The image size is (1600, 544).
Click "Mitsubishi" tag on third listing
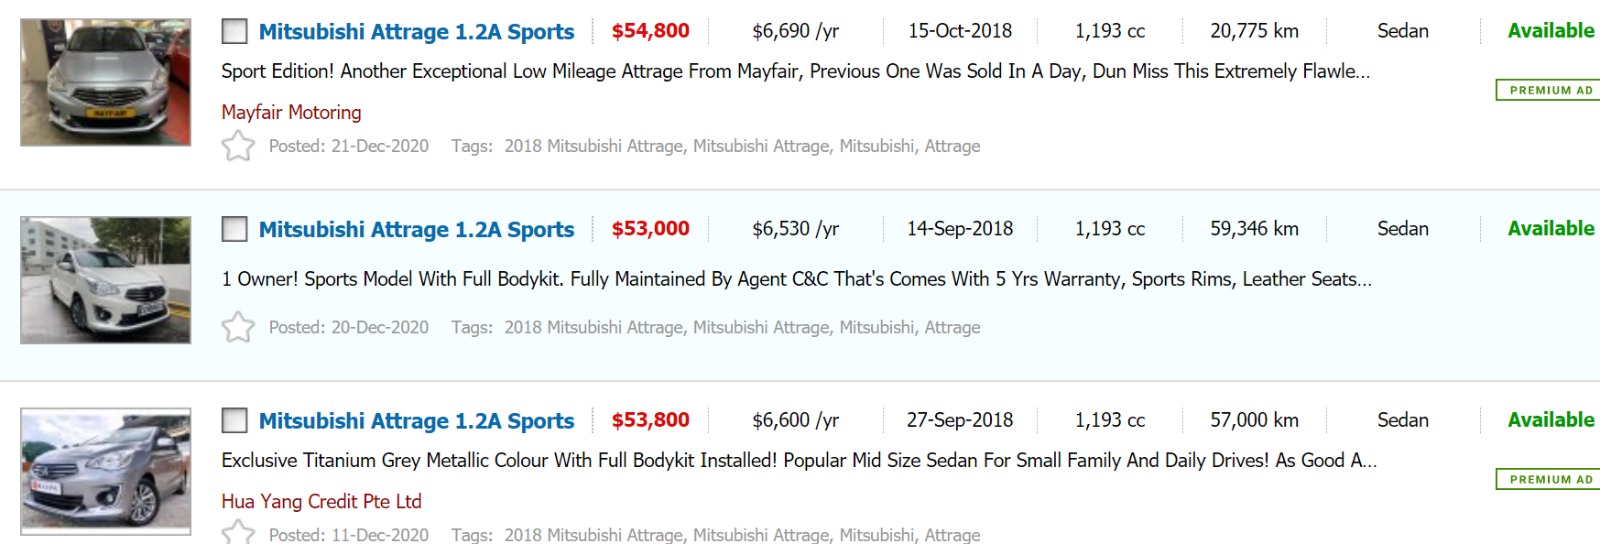(877, 535)
